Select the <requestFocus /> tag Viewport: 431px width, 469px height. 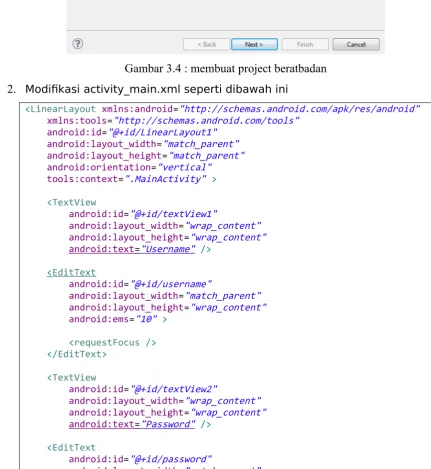click(112, 343)
